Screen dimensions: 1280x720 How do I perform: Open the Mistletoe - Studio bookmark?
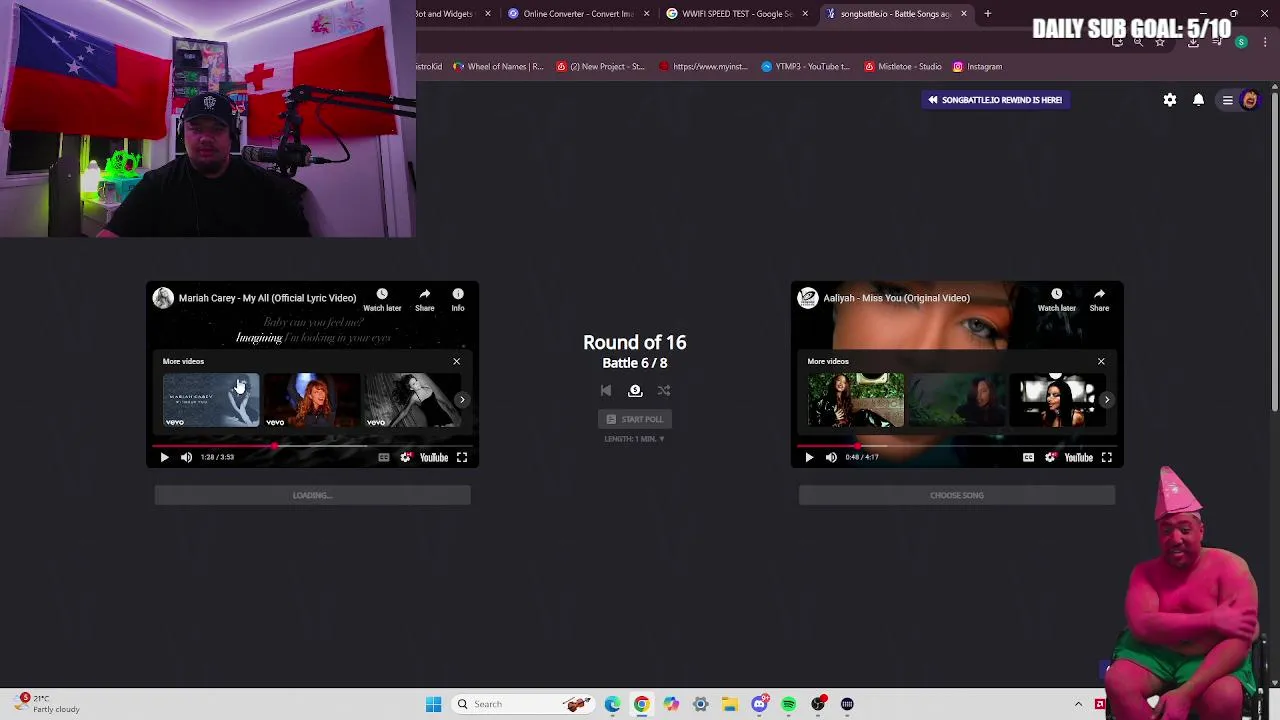click(x=903, y=67)
